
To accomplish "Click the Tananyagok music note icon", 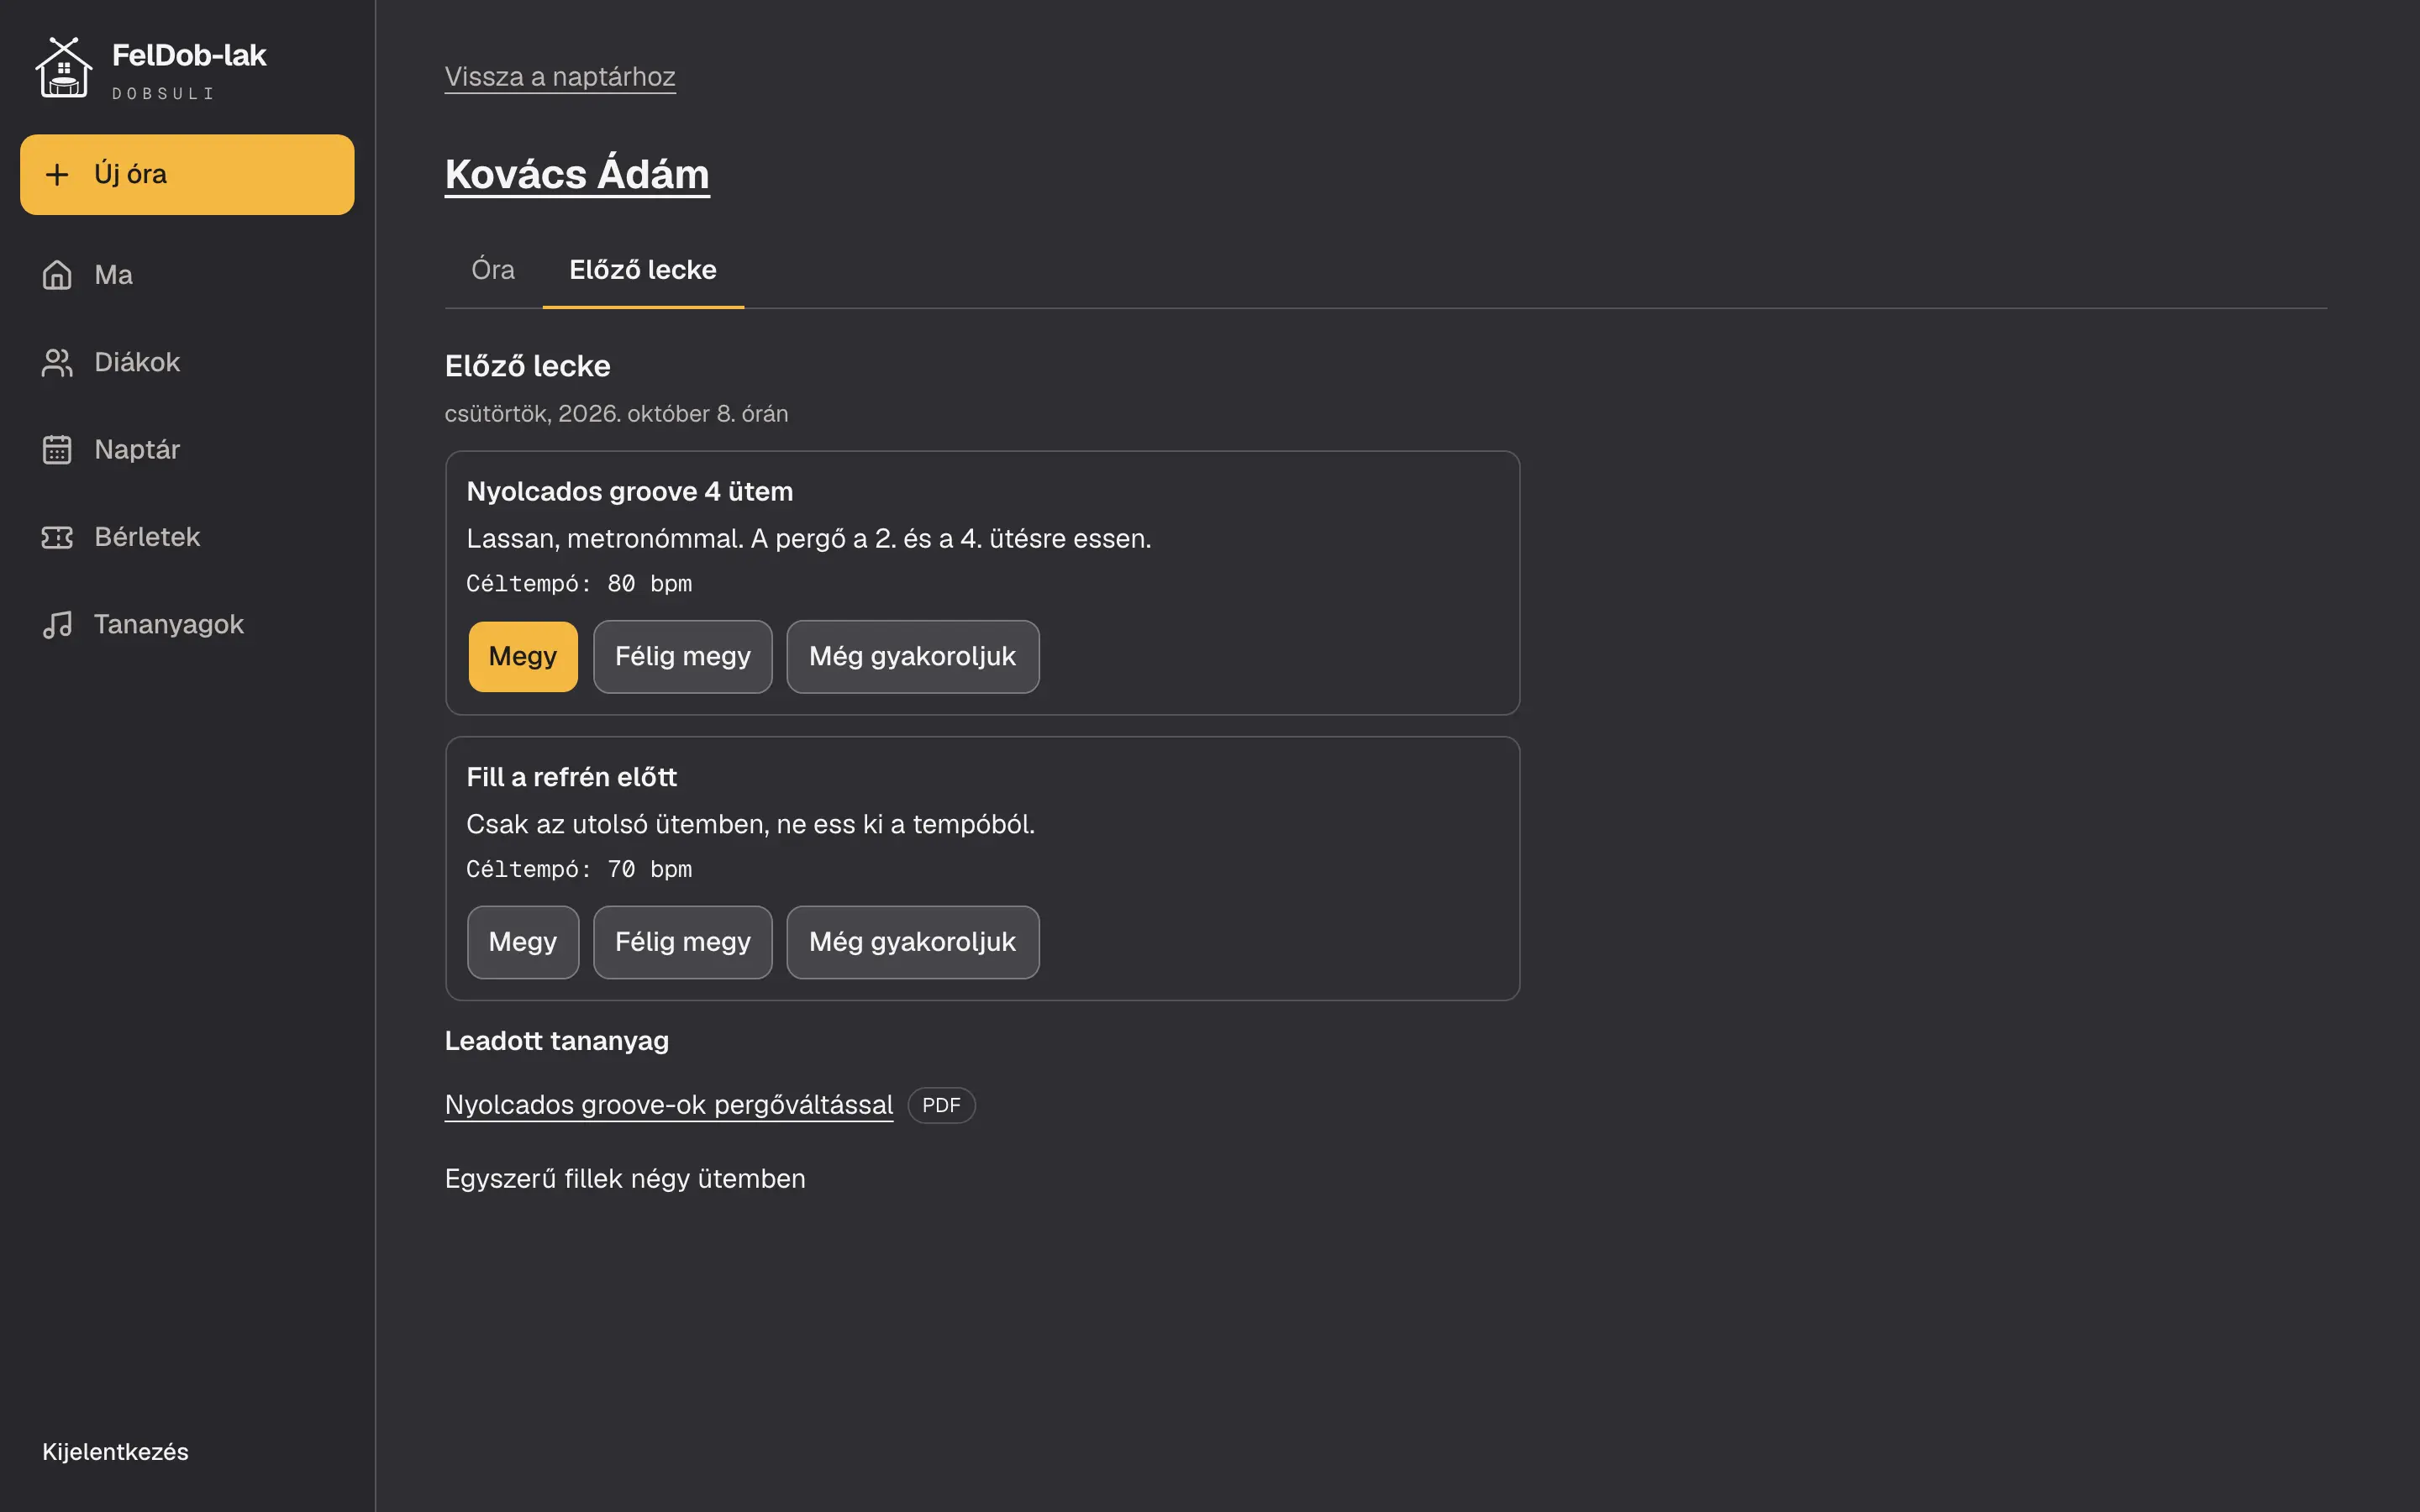I will coord(57,624).
